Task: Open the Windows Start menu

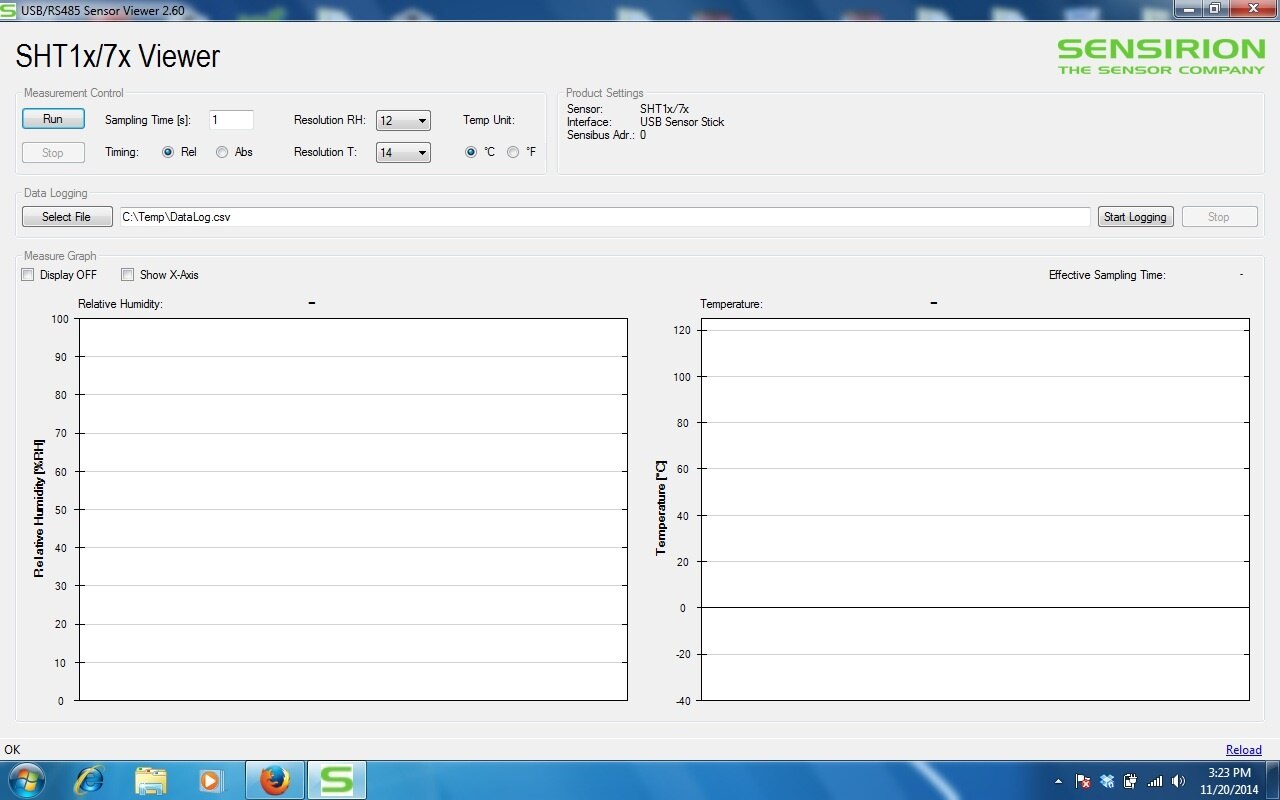Action: click(x=26, y=780)
